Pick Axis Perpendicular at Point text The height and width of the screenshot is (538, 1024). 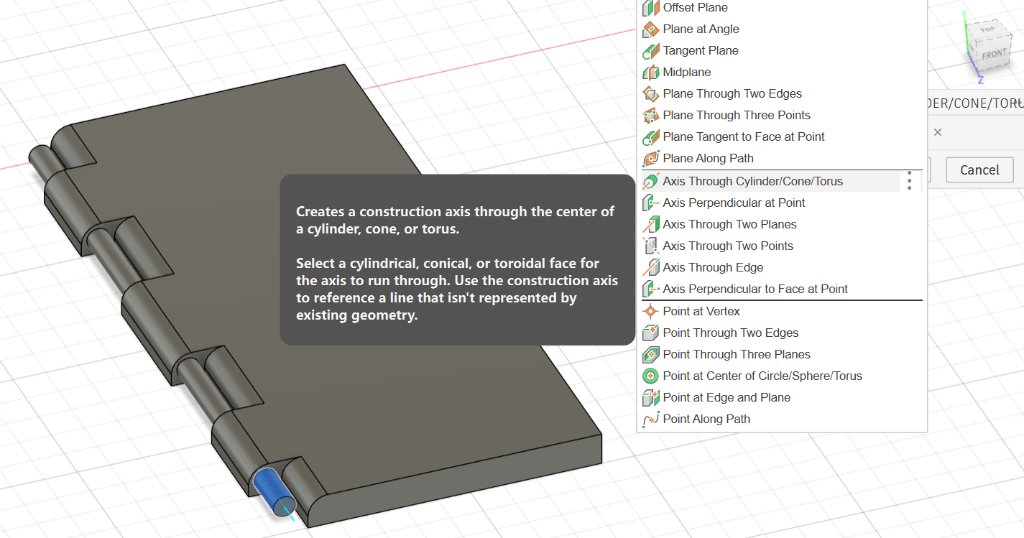(734, 203)
